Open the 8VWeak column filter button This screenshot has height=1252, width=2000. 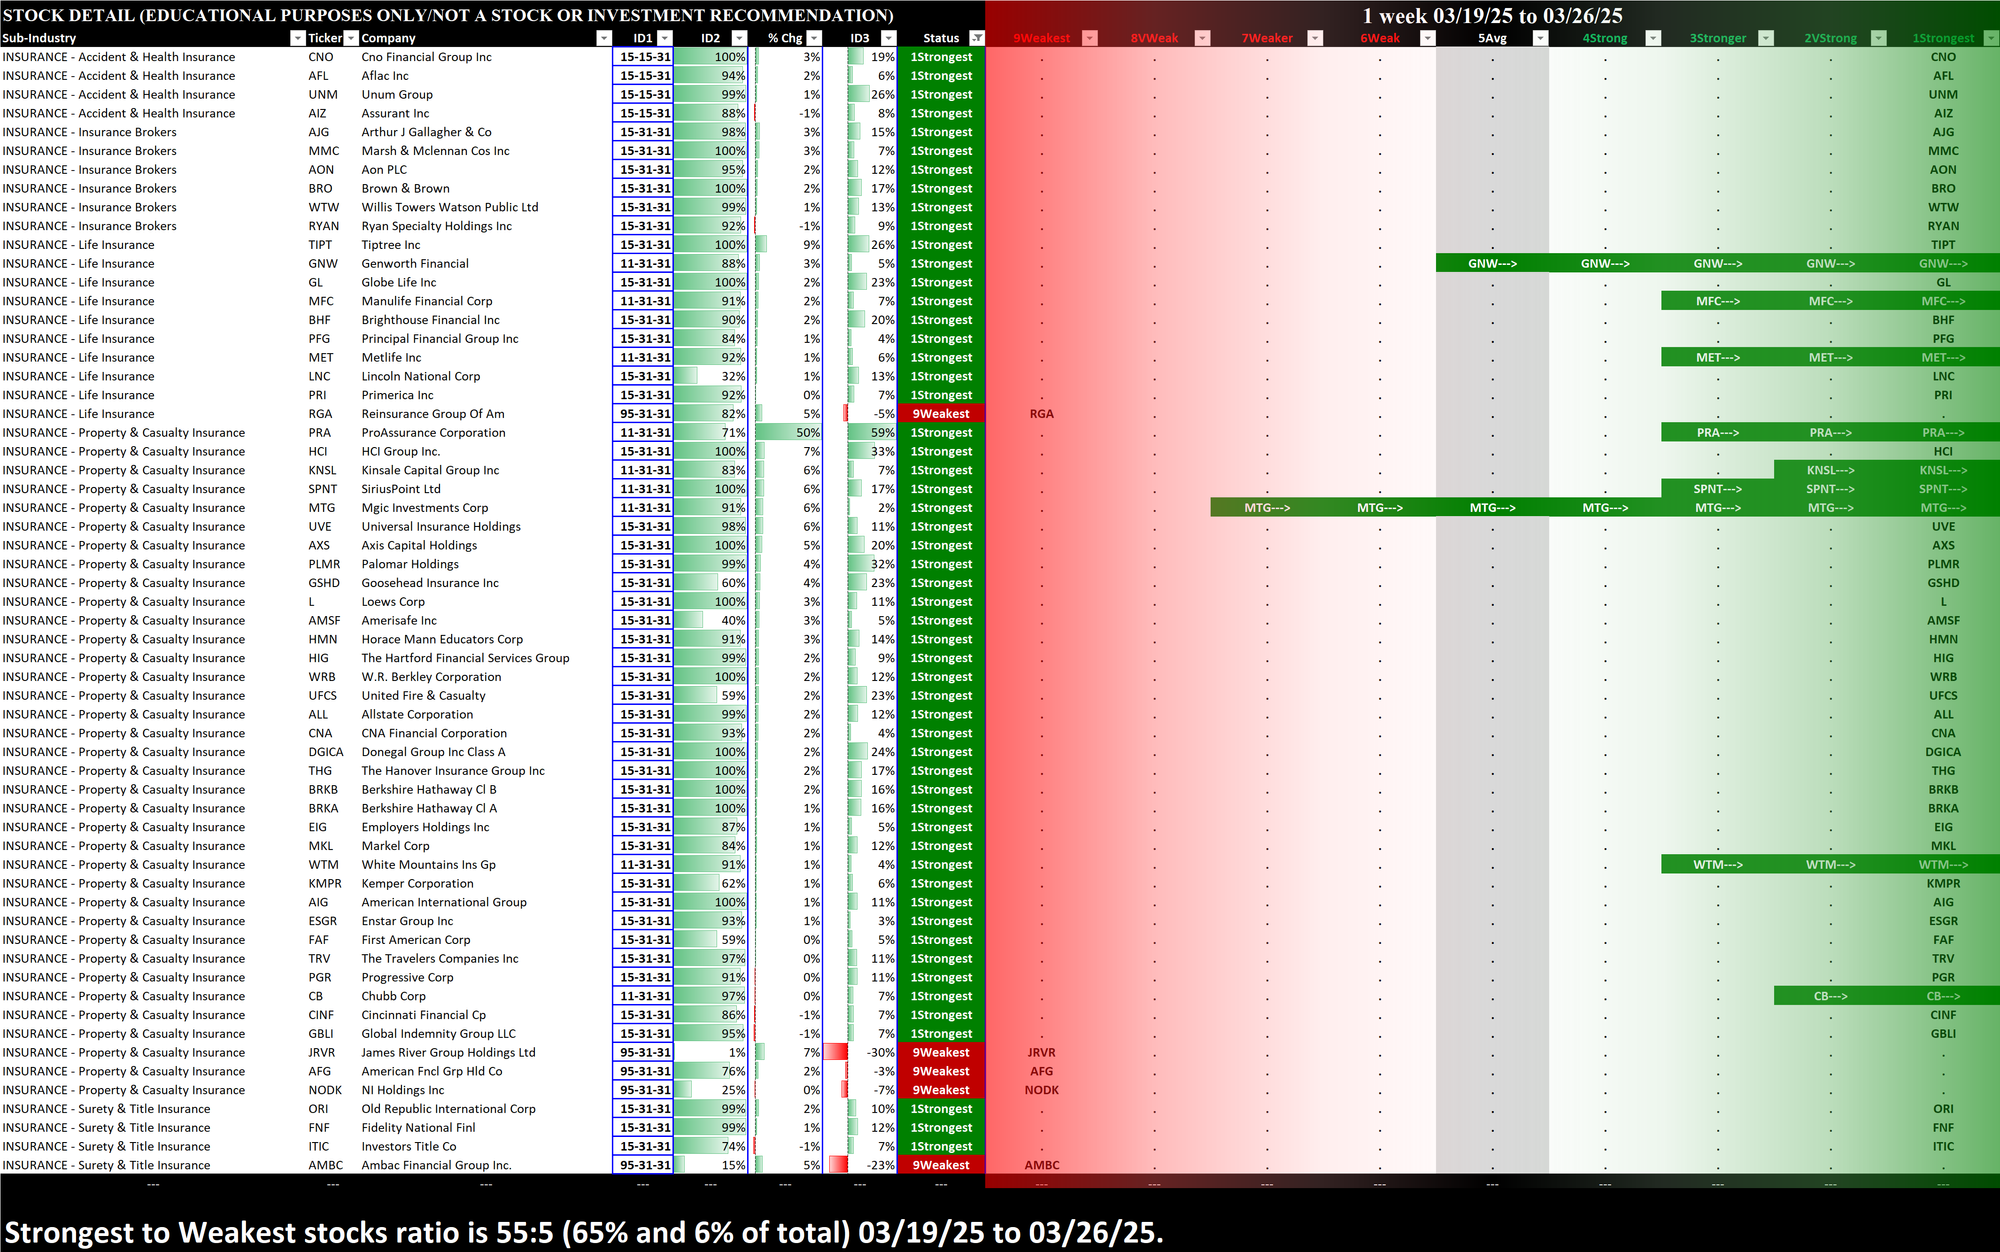(1203, 38)
